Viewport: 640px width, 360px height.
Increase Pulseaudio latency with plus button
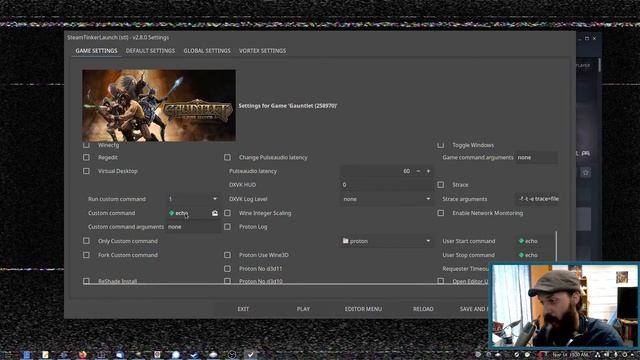pyautogui.click(x=428, y=171)
